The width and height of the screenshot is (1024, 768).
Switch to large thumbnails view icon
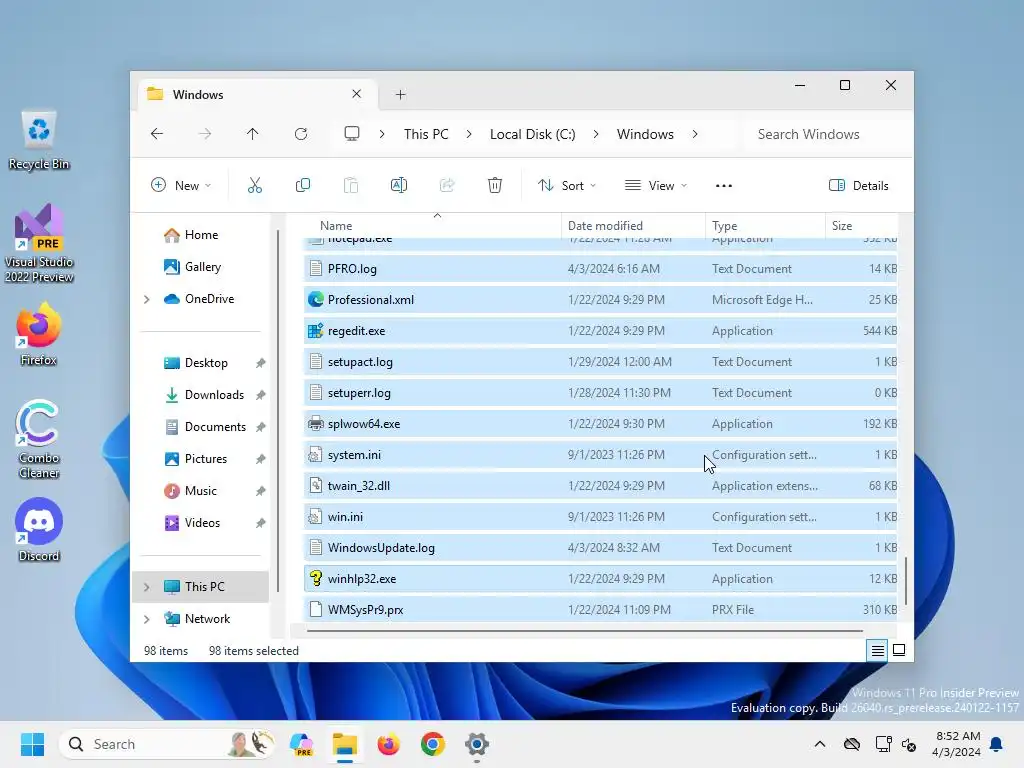click(899, 650)
